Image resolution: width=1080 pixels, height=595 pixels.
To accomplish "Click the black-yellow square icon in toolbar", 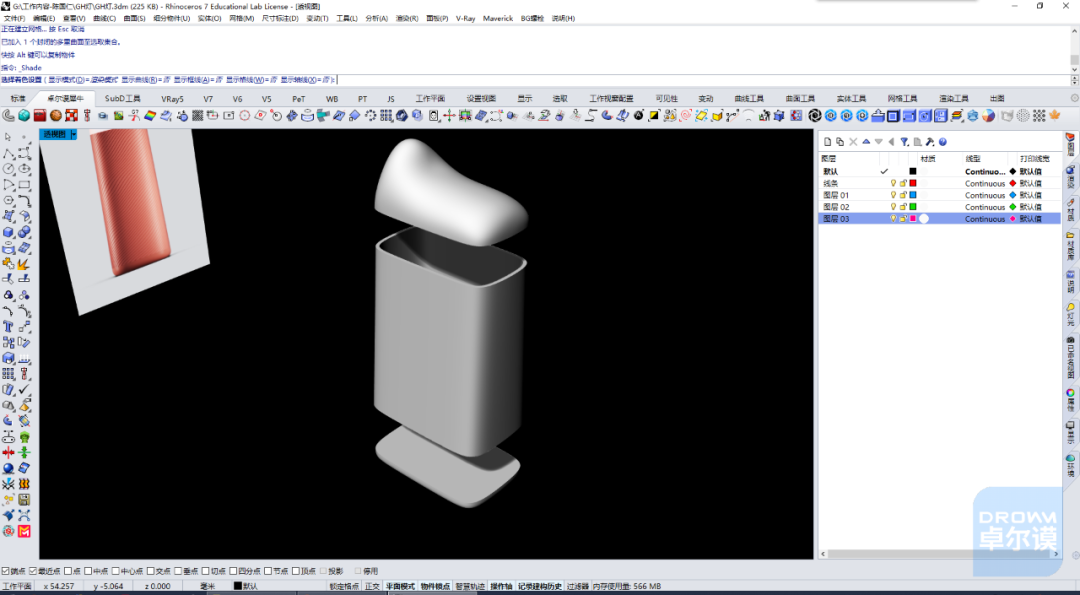I will pyautogui.click(x=654, y=116).
